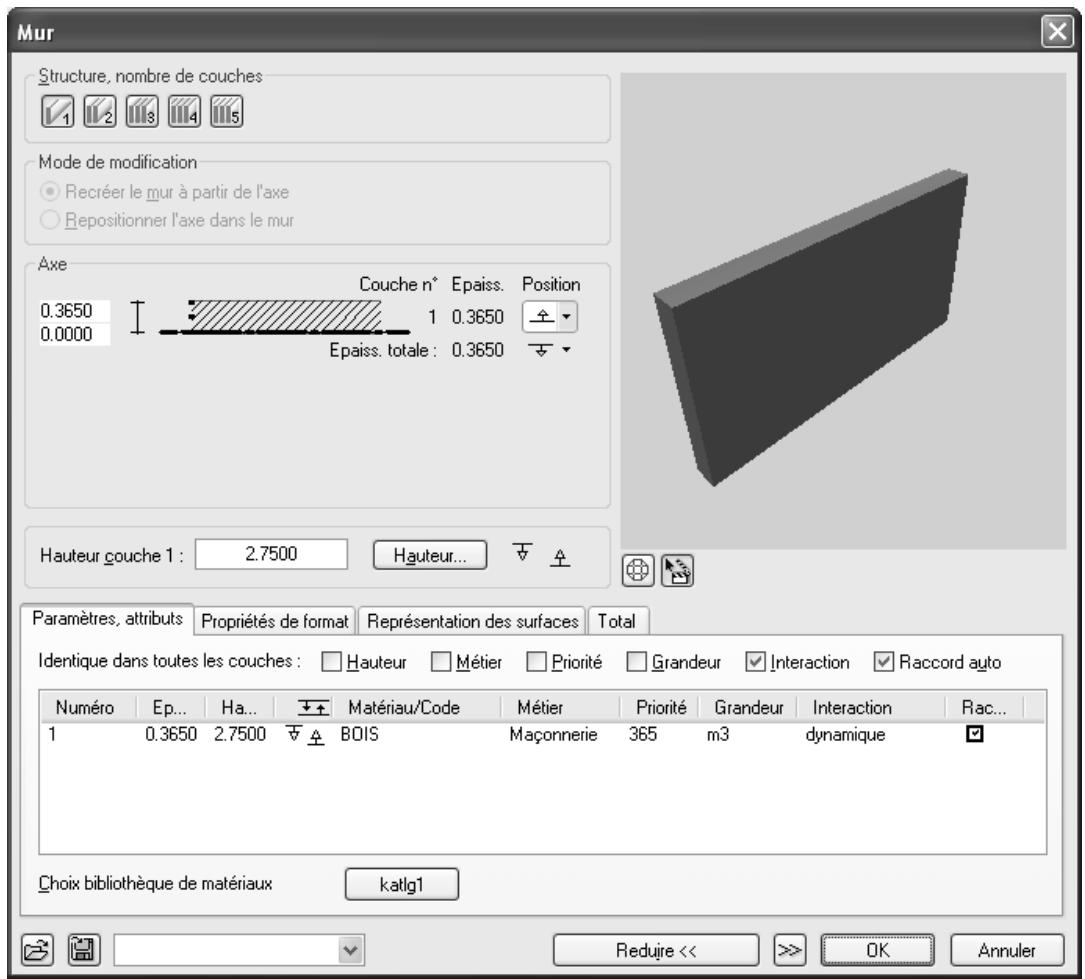The image size is (1085, 979).
Task: Click priority value 365 in row 1
Action: point(643,734)
